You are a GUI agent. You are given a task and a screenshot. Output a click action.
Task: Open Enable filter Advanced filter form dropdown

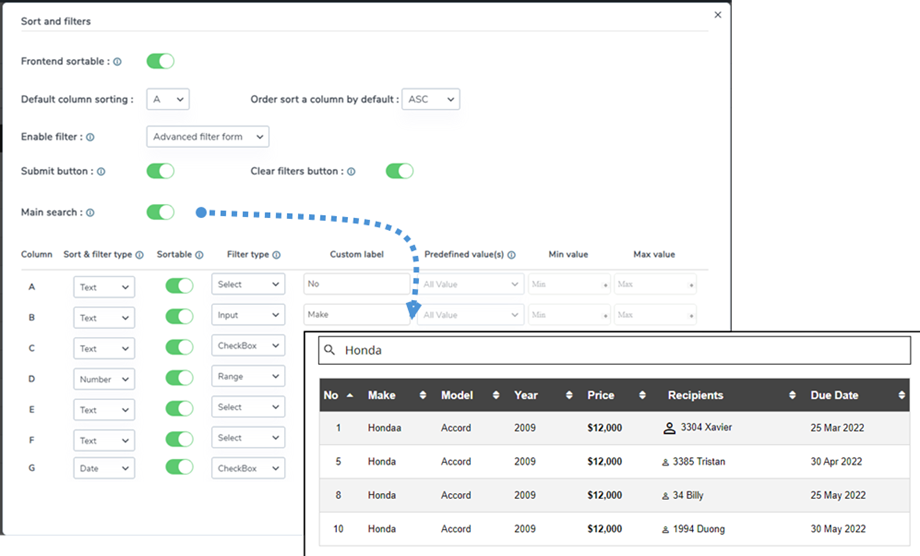207,136
